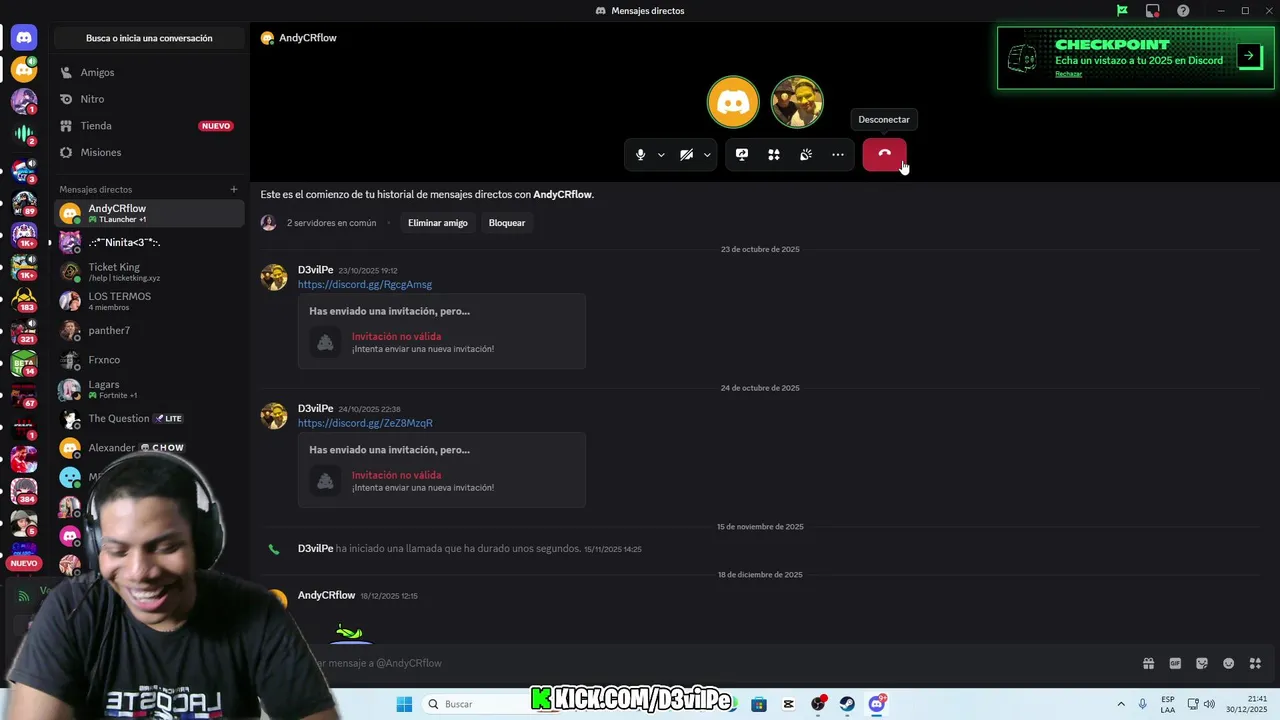
Task: Create new direct message plus icon
Action: click(234, 189)
